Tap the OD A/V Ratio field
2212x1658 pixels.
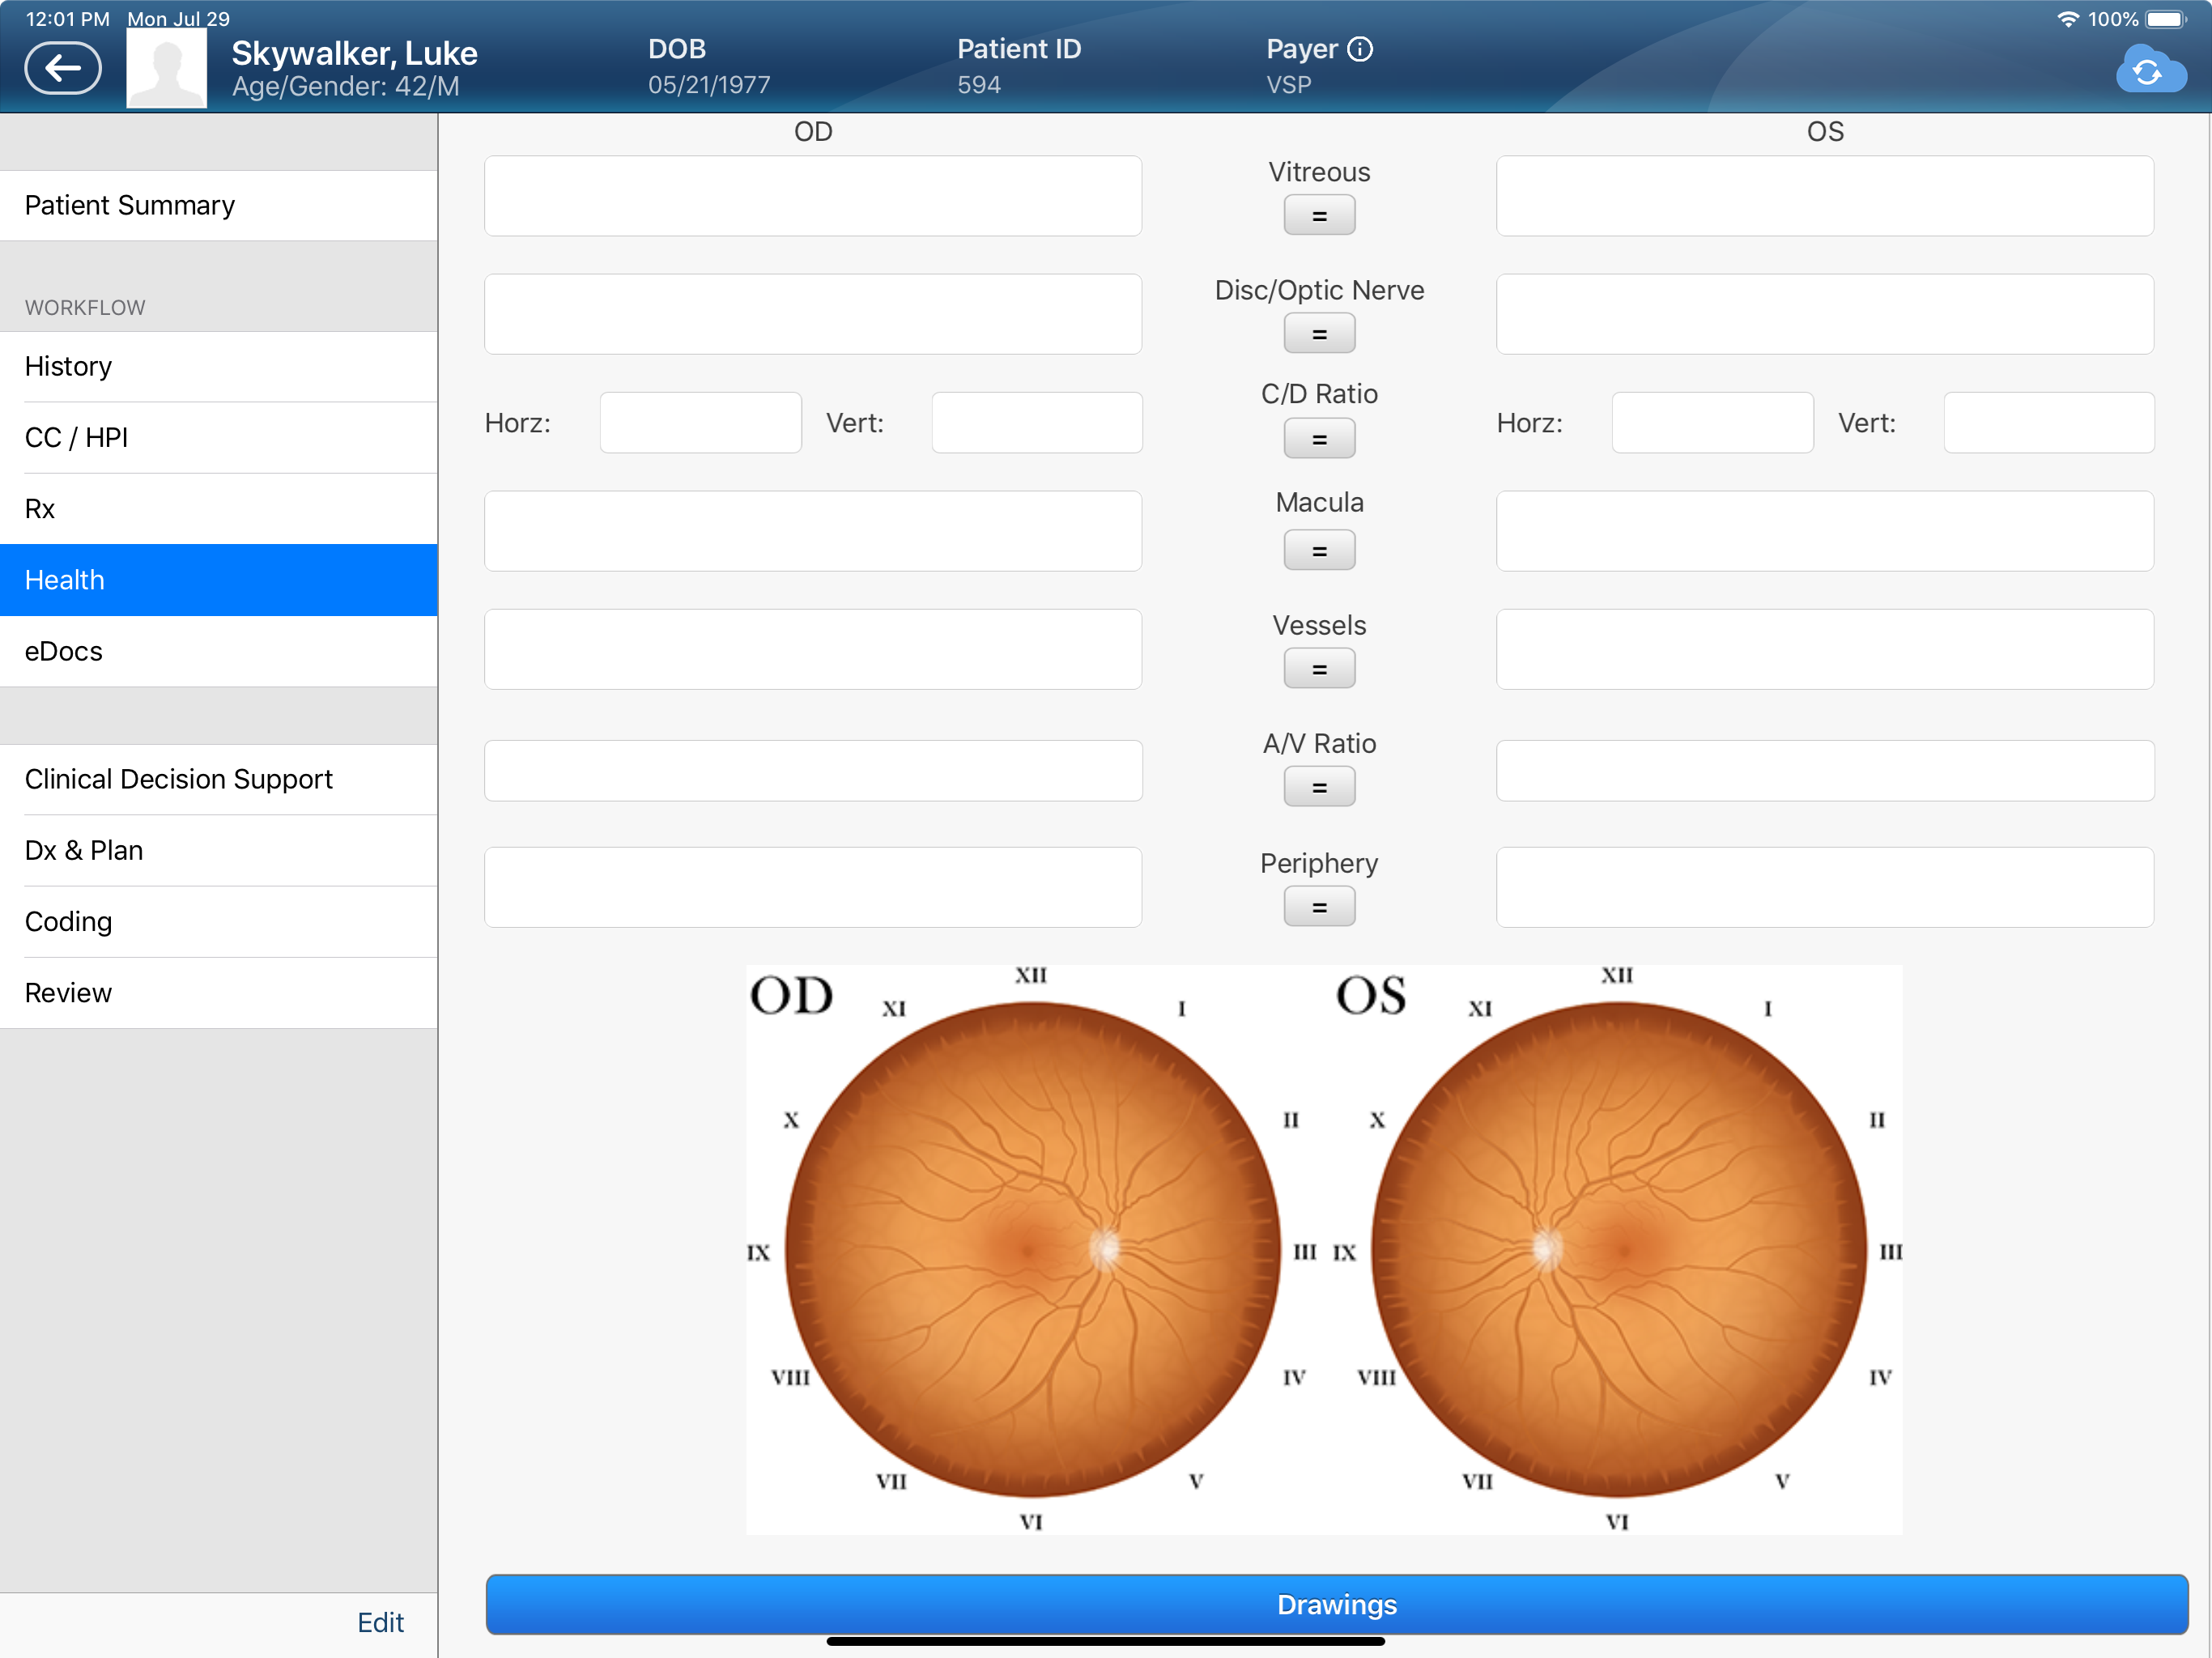(x=813, y=770)
